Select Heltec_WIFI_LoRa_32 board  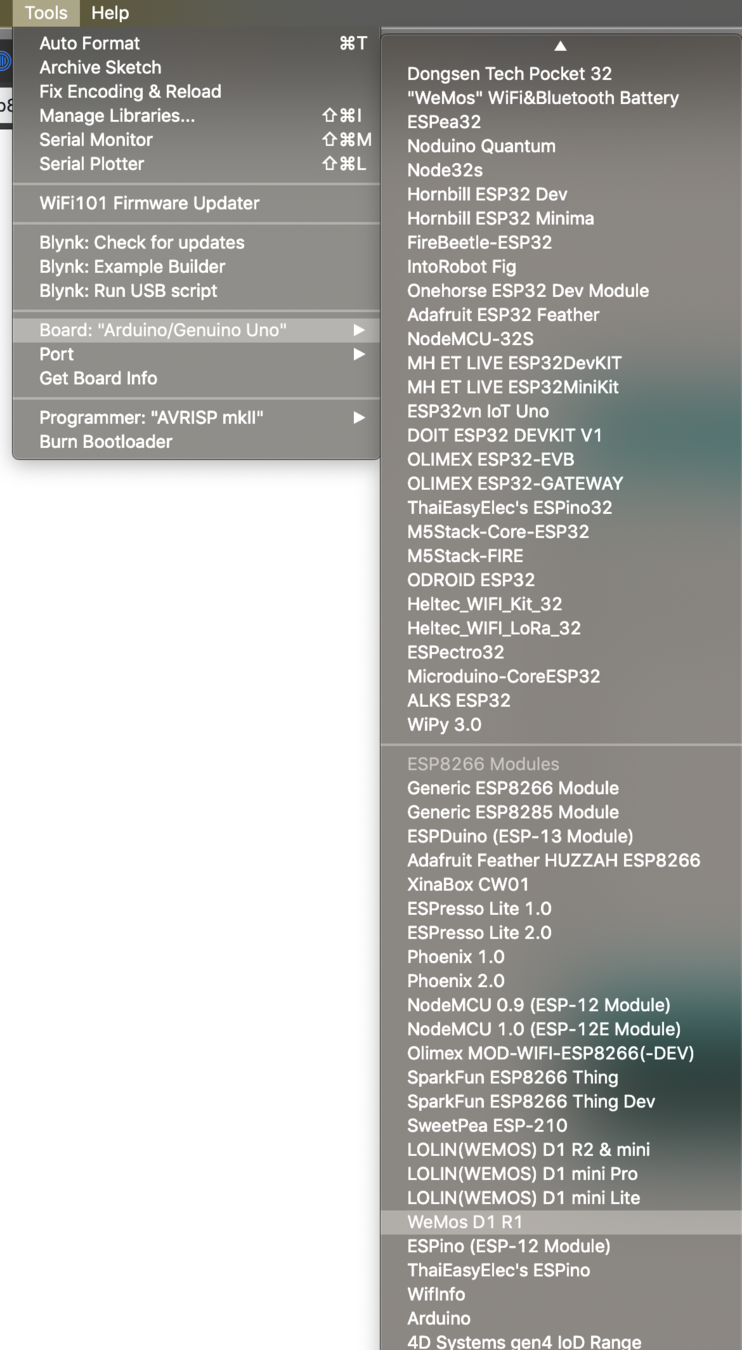[x=561, y=628]
